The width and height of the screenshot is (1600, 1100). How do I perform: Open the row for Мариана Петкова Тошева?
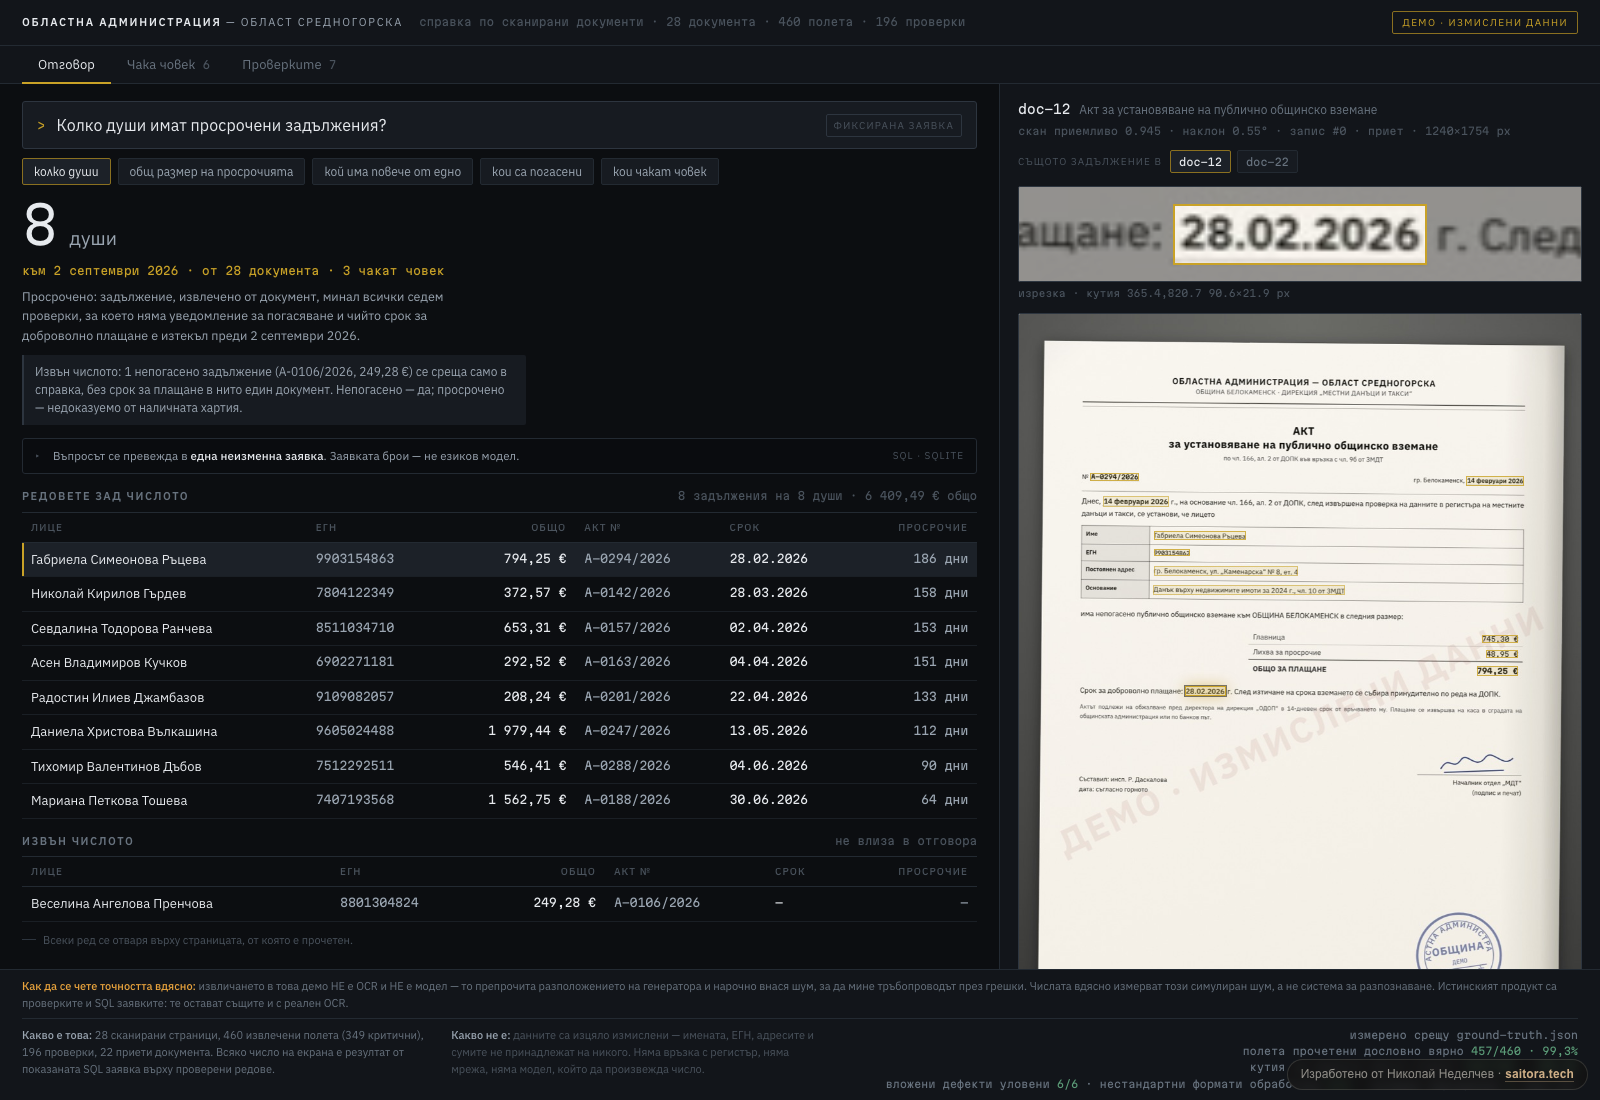click(x=499, y=801)
